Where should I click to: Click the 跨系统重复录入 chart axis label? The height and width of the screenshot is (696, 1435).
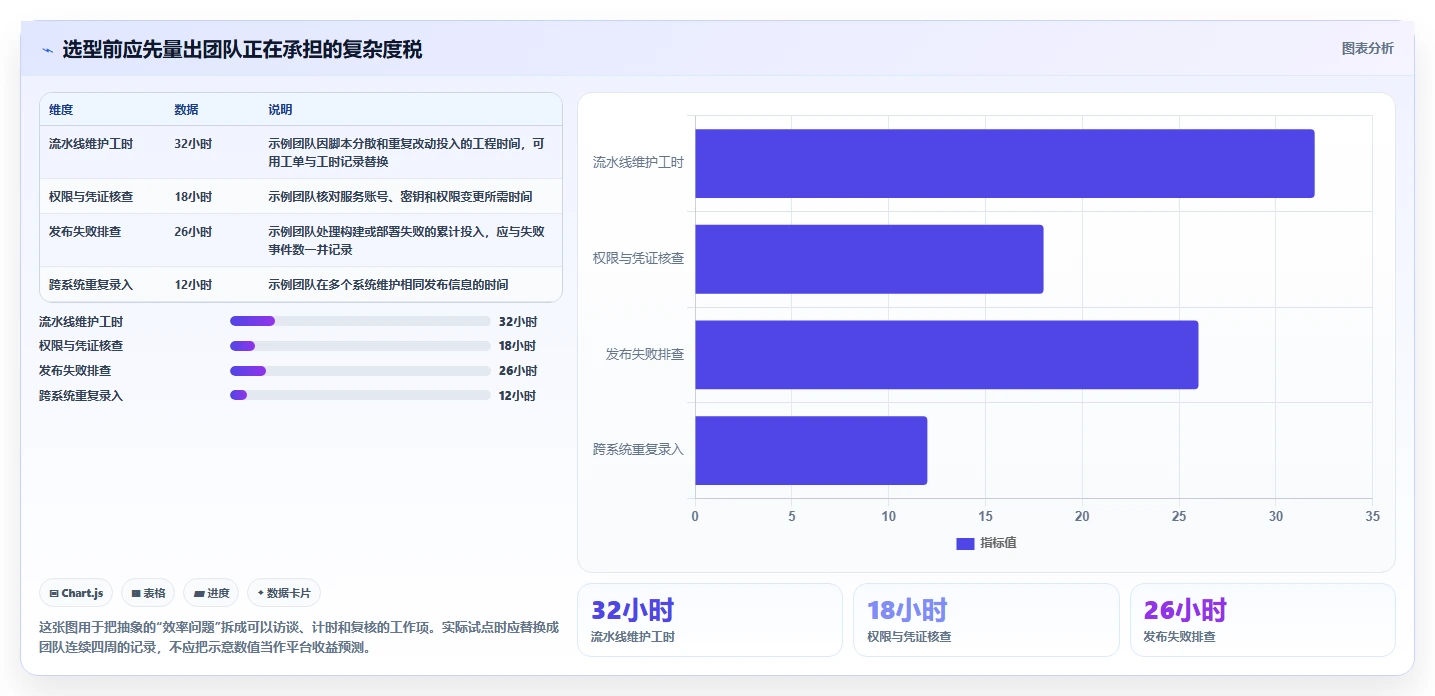638,450
